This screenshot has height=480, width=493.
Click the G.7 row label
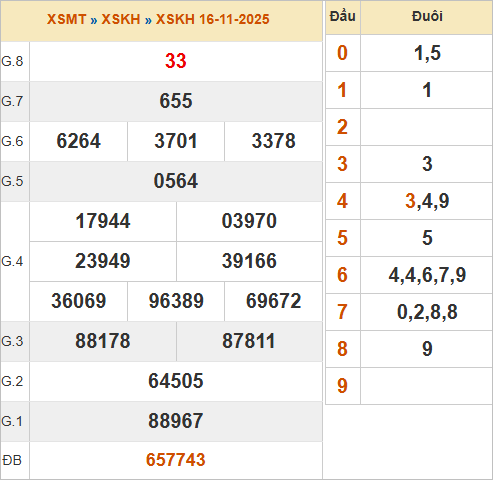tap(12, 101)
